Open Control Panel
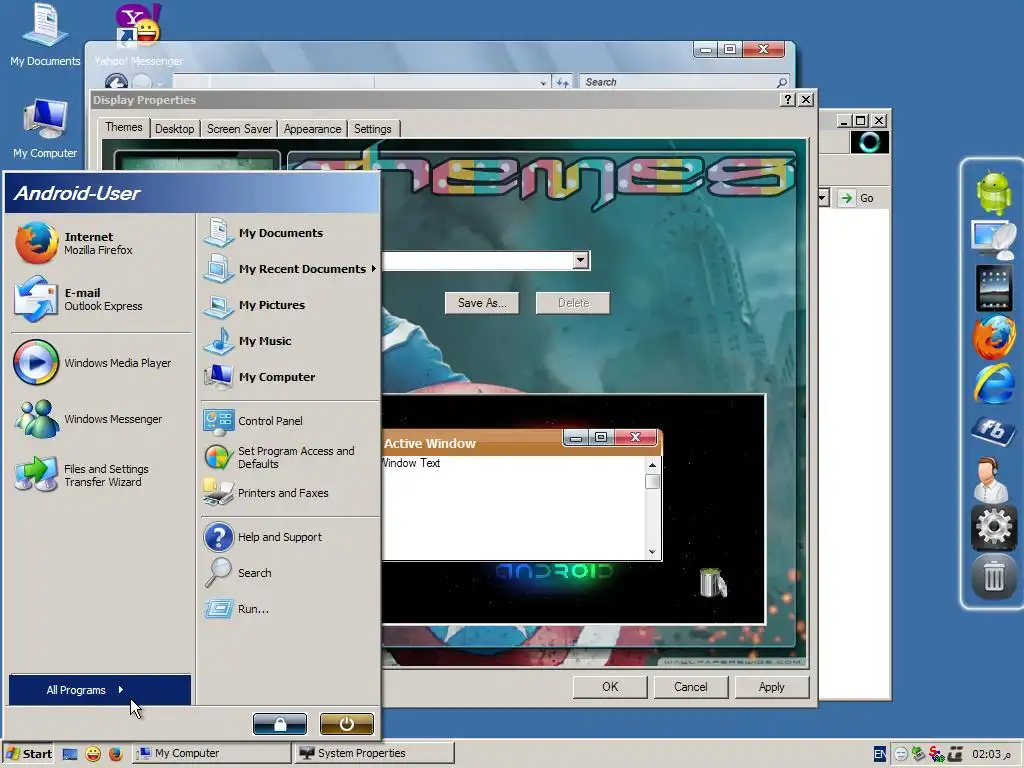The image size is (1024, 768). pos(289,421)
